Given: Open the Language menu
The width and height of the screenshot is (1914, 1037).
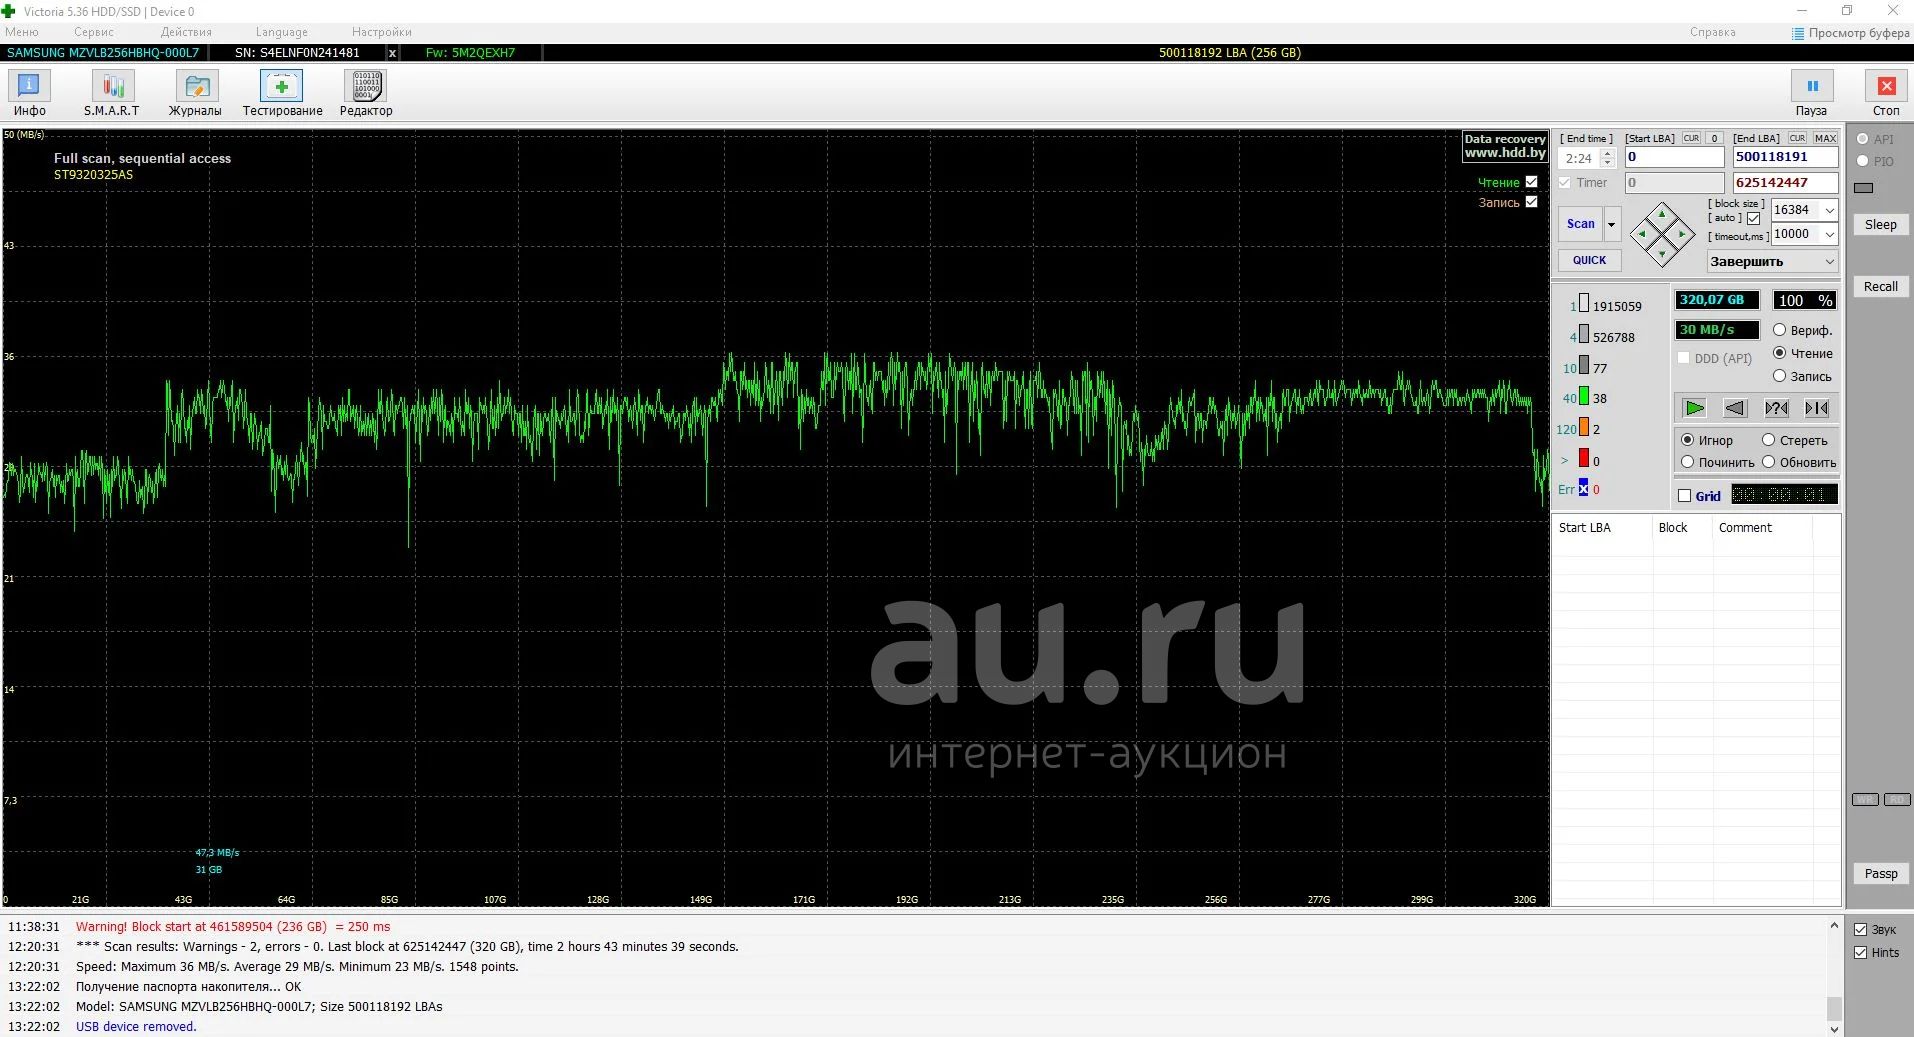Looking at the screenshot, I should [x=282, y=32].
